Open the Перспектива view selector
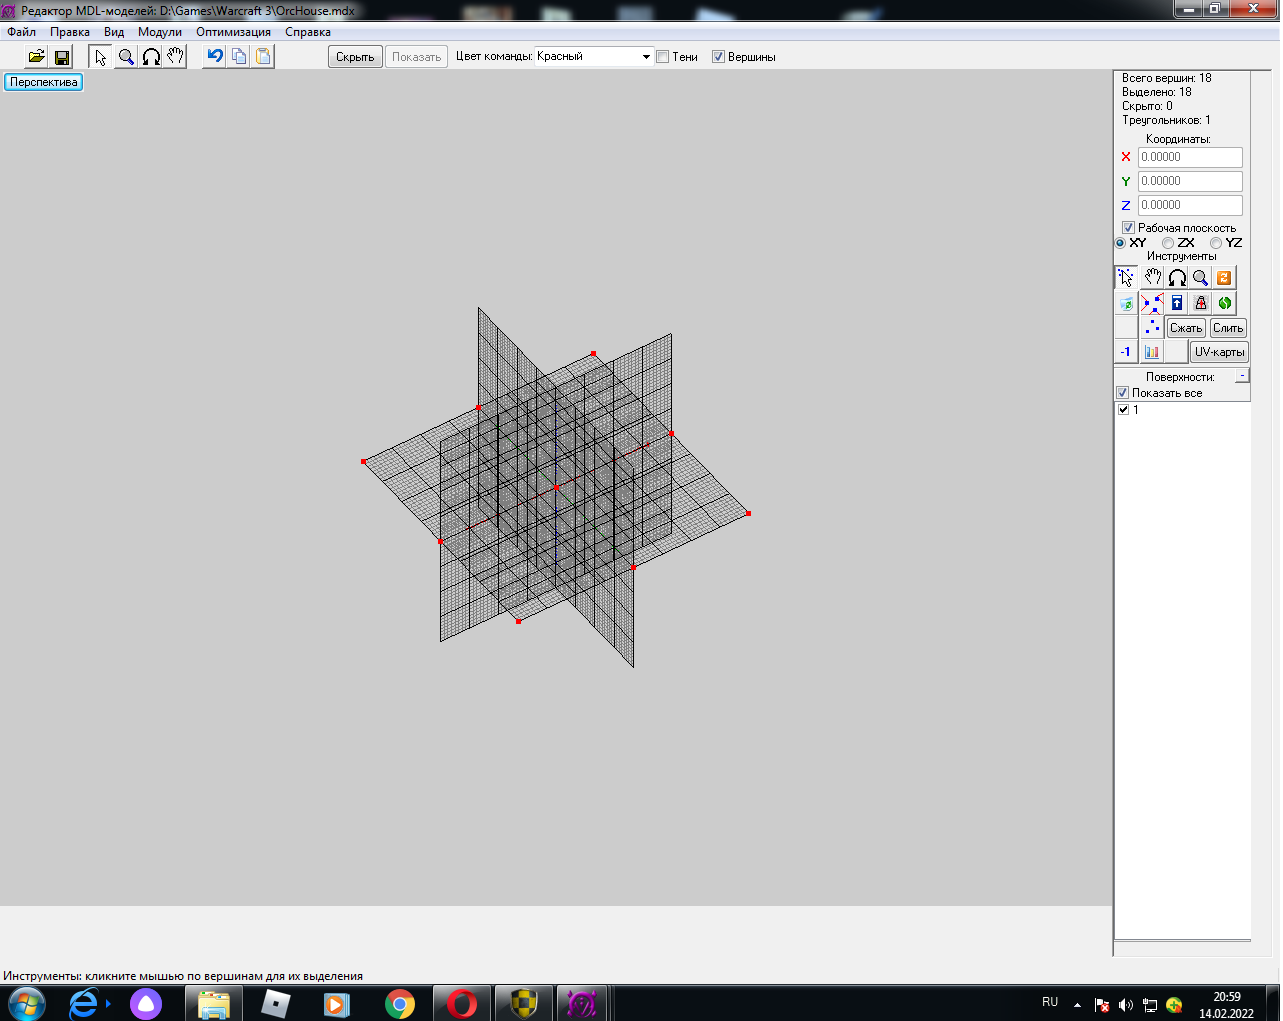This screenshot has width=1283, height=1021. coord(44,82)
